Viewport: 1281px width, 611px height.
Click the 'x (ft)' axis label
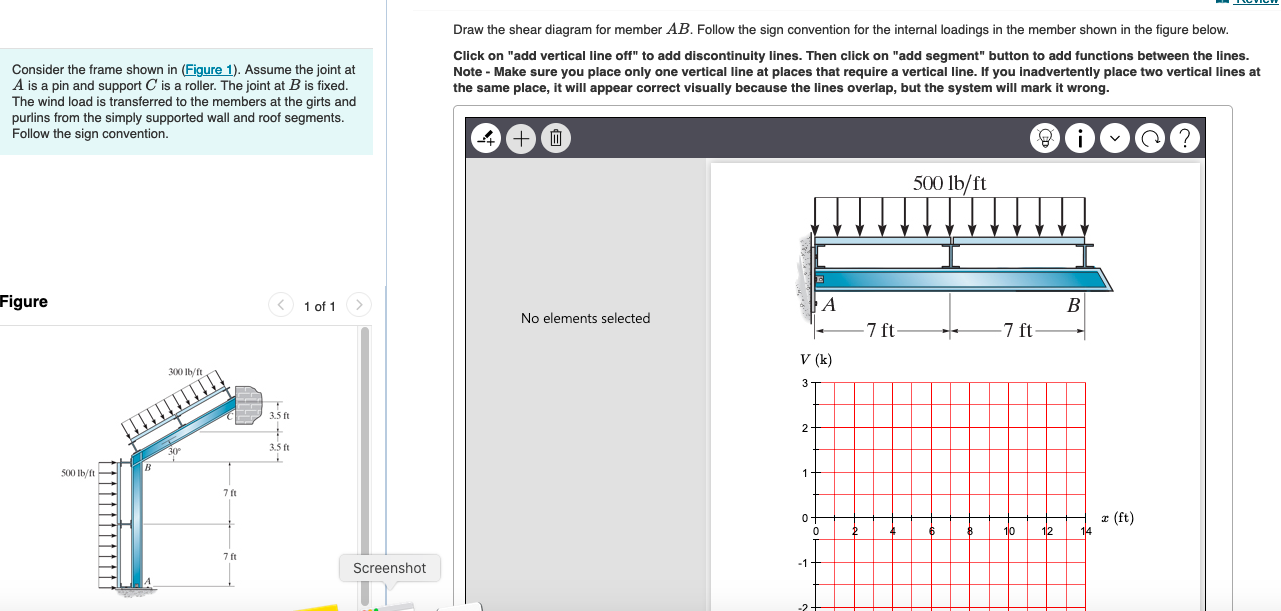(1118, 517)
